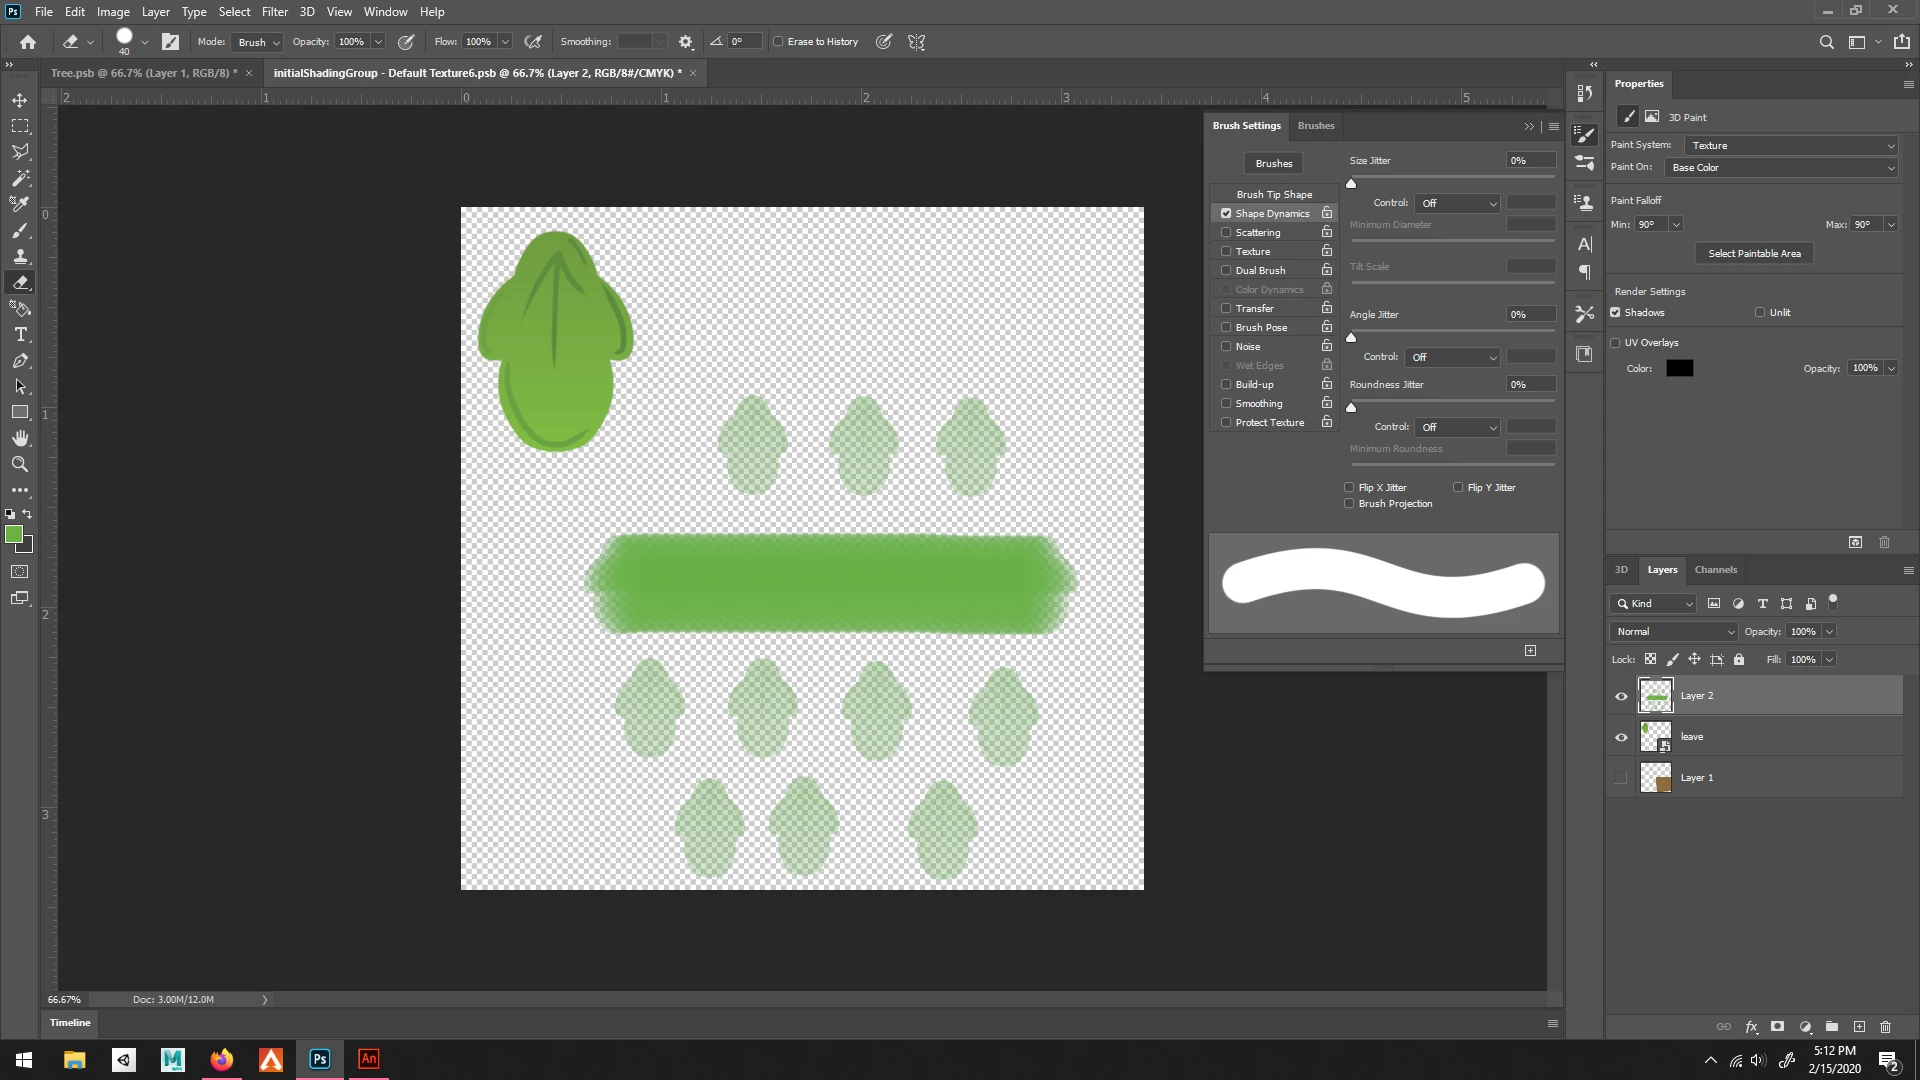The height and width of the screenshot is (1080, 1920).
Task: Switch to the Channels tab
Action: click(x=1715, y=570)
